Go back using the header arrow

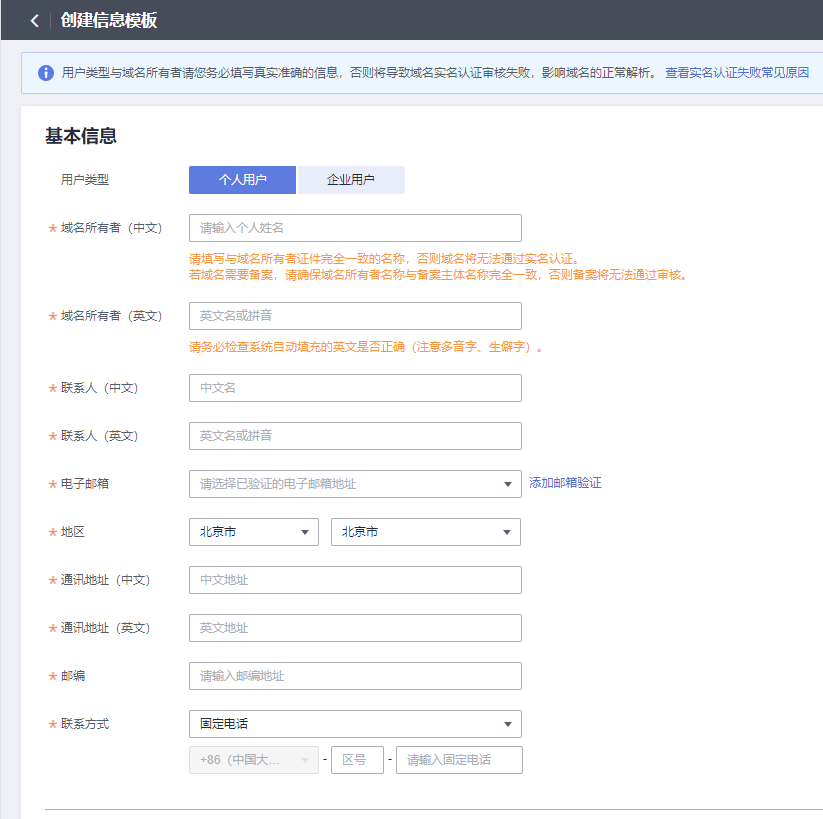35,20
